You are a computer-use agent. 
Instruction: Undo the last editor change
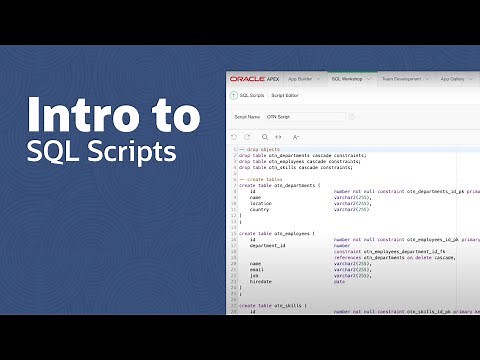coord(234,137)
